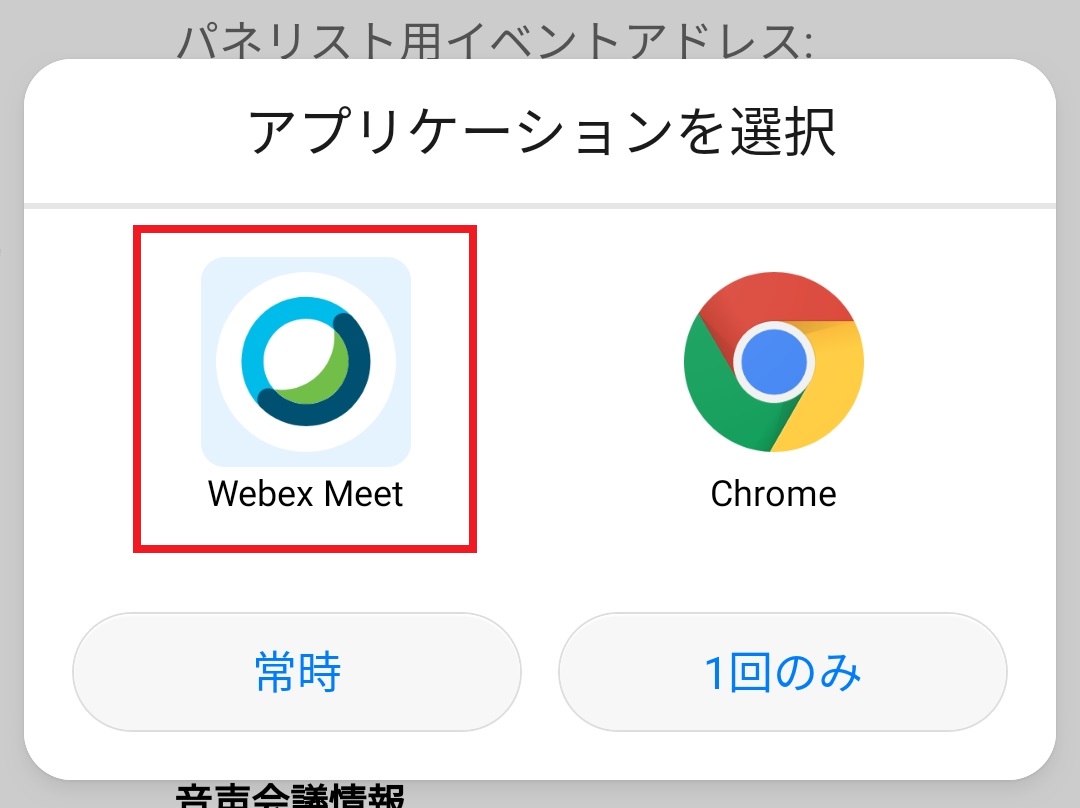Click the アプリケーションを選択 dialog title
The image size is (1080, 808).
tap(541, 133)
